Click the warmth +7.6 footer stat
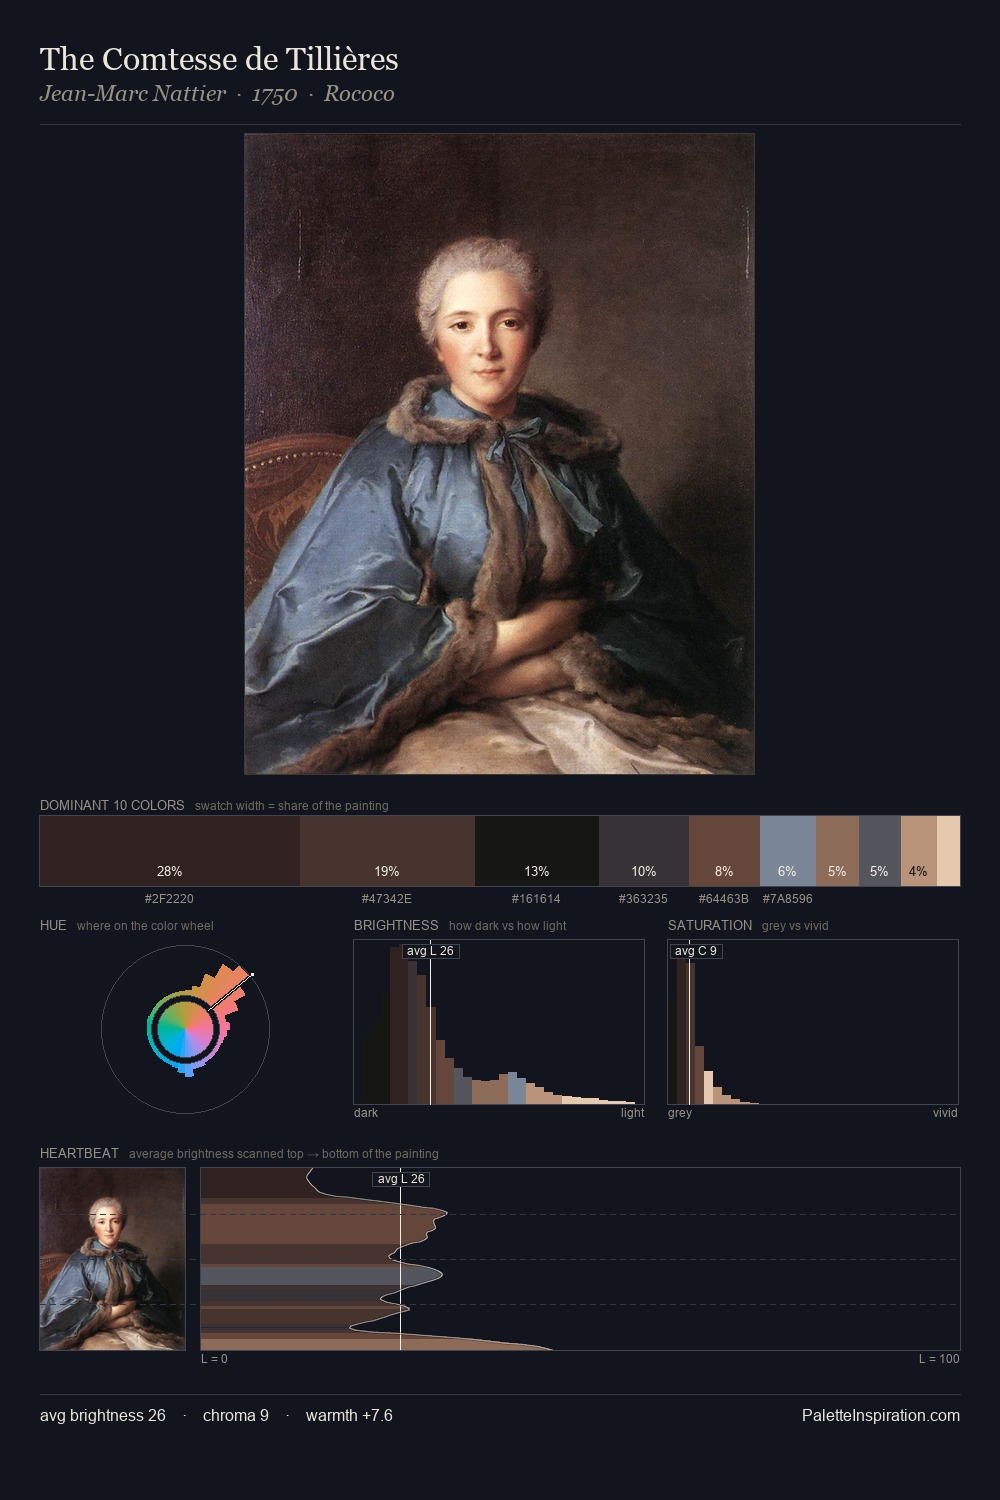 click(349, 1415)
